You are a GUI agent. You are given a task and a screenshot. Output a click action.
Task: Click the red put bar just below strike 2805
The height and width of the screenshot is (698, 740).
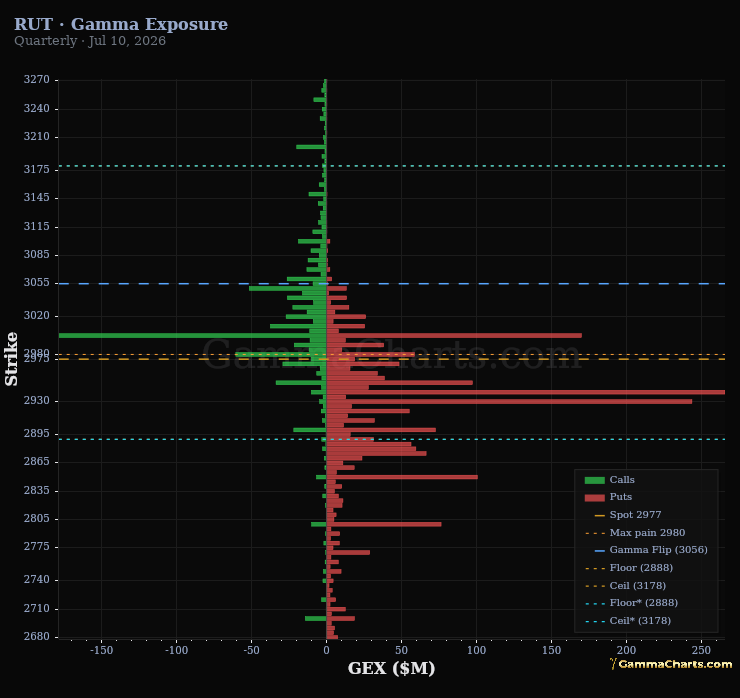coord(384,524)
